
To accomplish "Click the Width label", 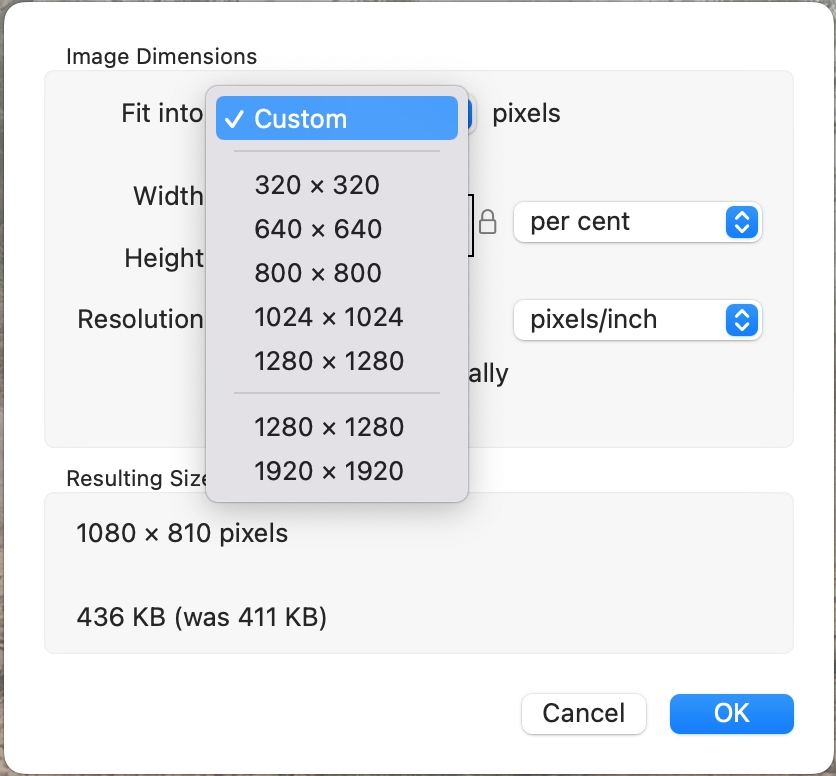I will pos(168,196).
